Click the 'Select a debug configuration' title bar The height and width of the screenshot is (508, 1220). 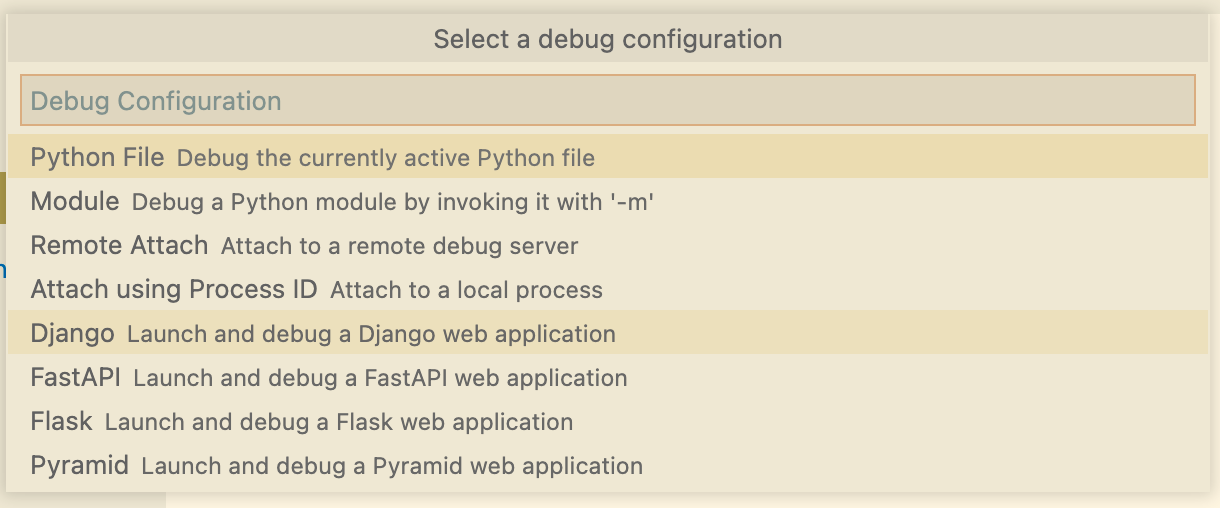[x=608, y=40]
